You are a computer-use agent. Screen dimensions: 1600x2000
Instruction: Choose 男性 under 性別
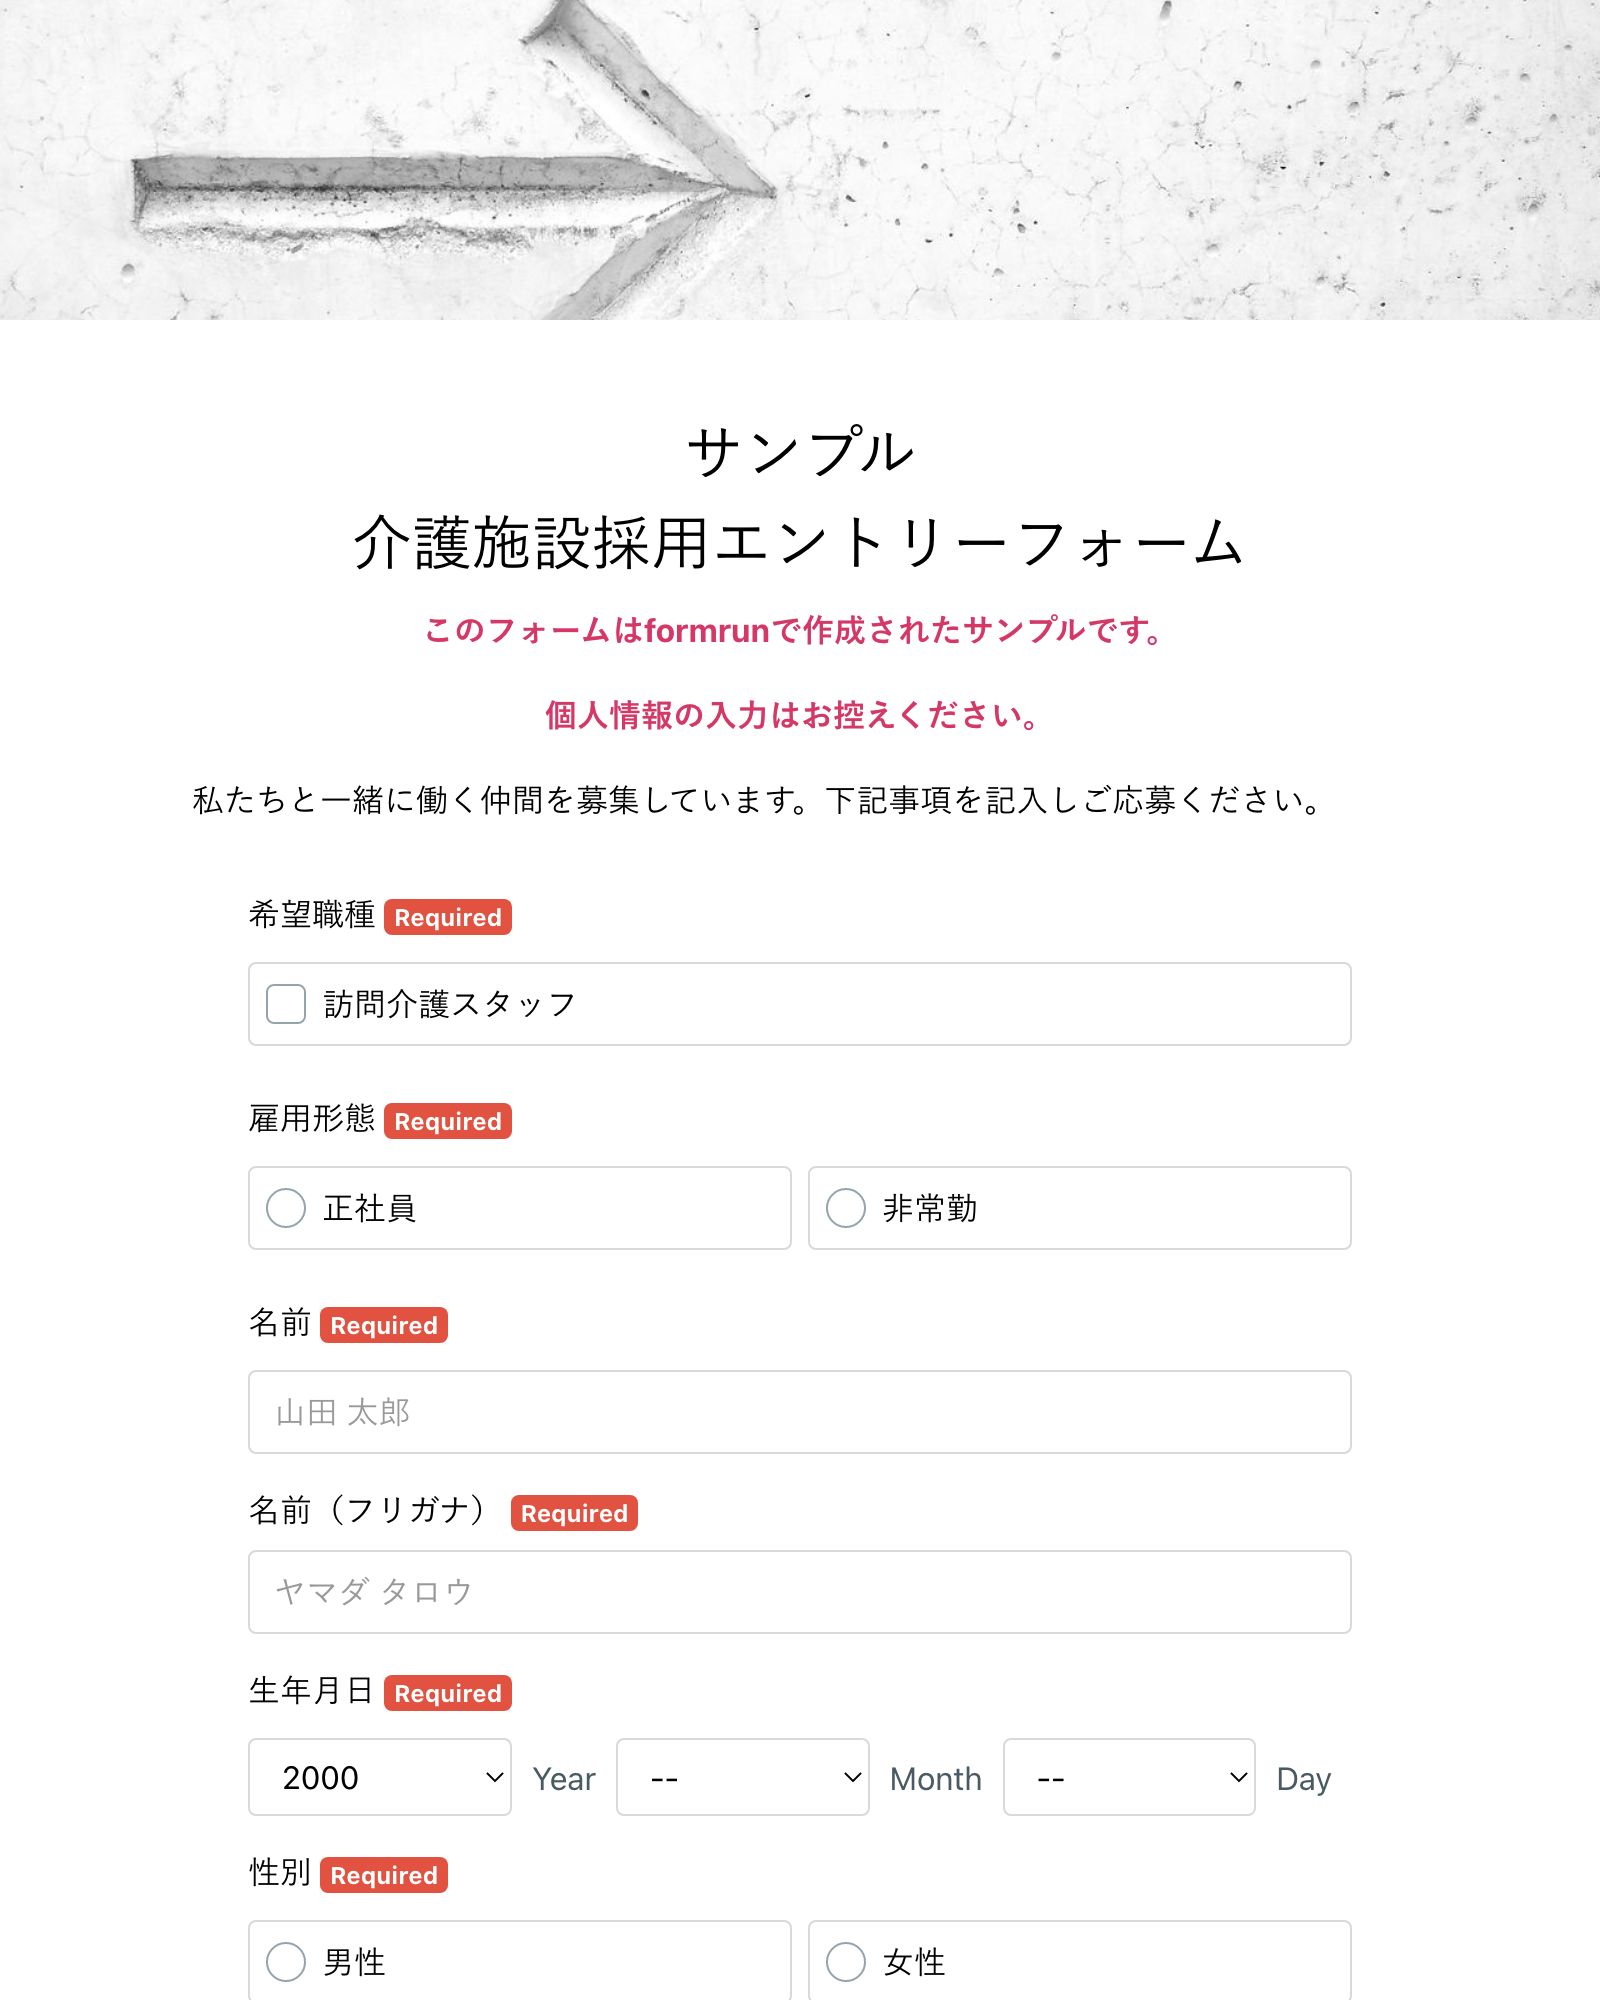pos(284,1962)
